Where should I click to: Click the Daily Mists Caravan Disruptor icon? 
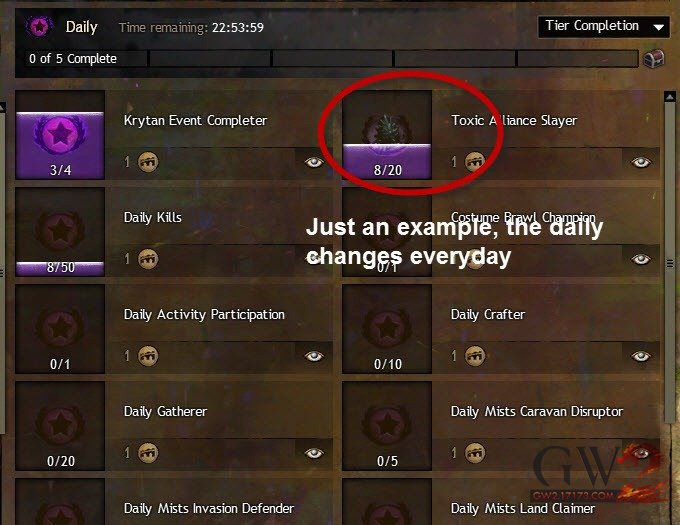pos(387,426)
